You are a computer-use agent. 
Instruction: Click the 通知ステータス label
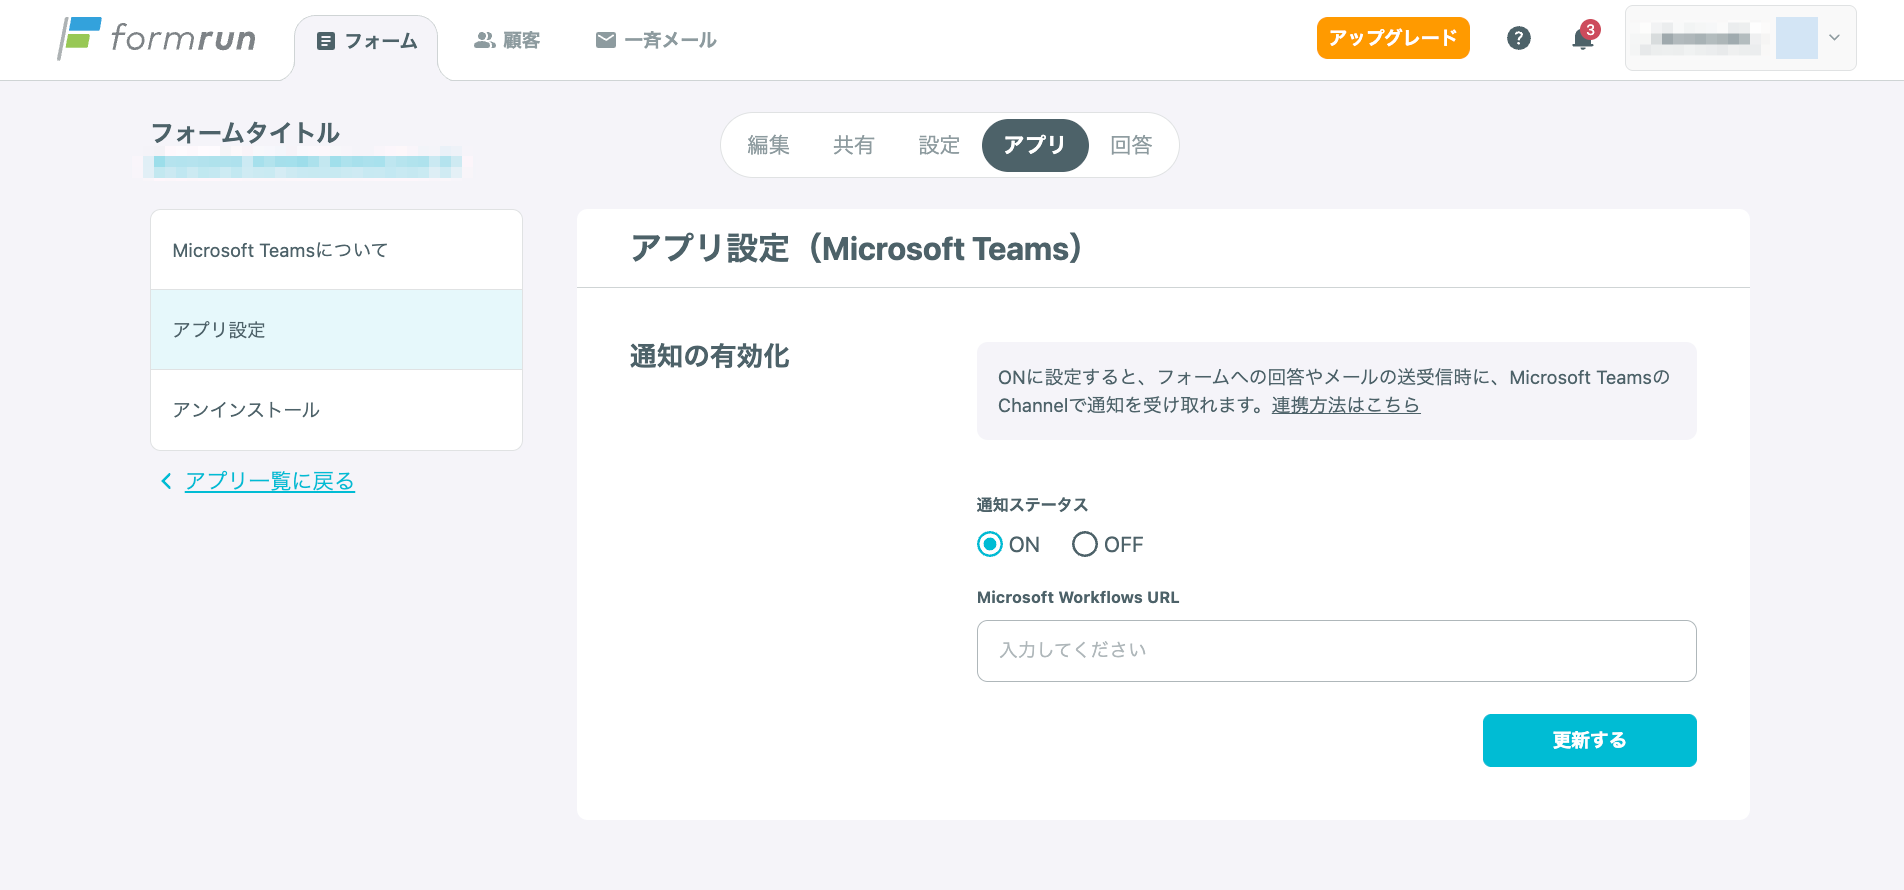(1032, 505)
